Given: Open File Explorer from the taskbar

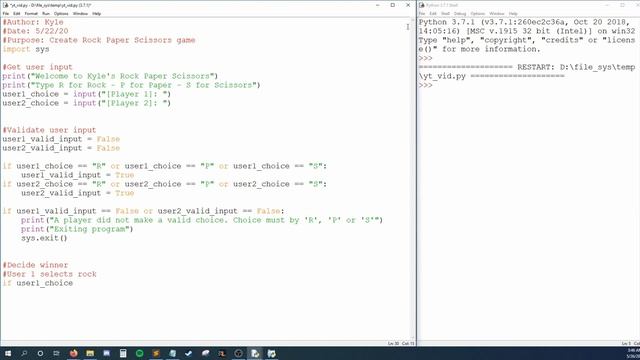Looking at the screenshot, I should tap(90, 353).
